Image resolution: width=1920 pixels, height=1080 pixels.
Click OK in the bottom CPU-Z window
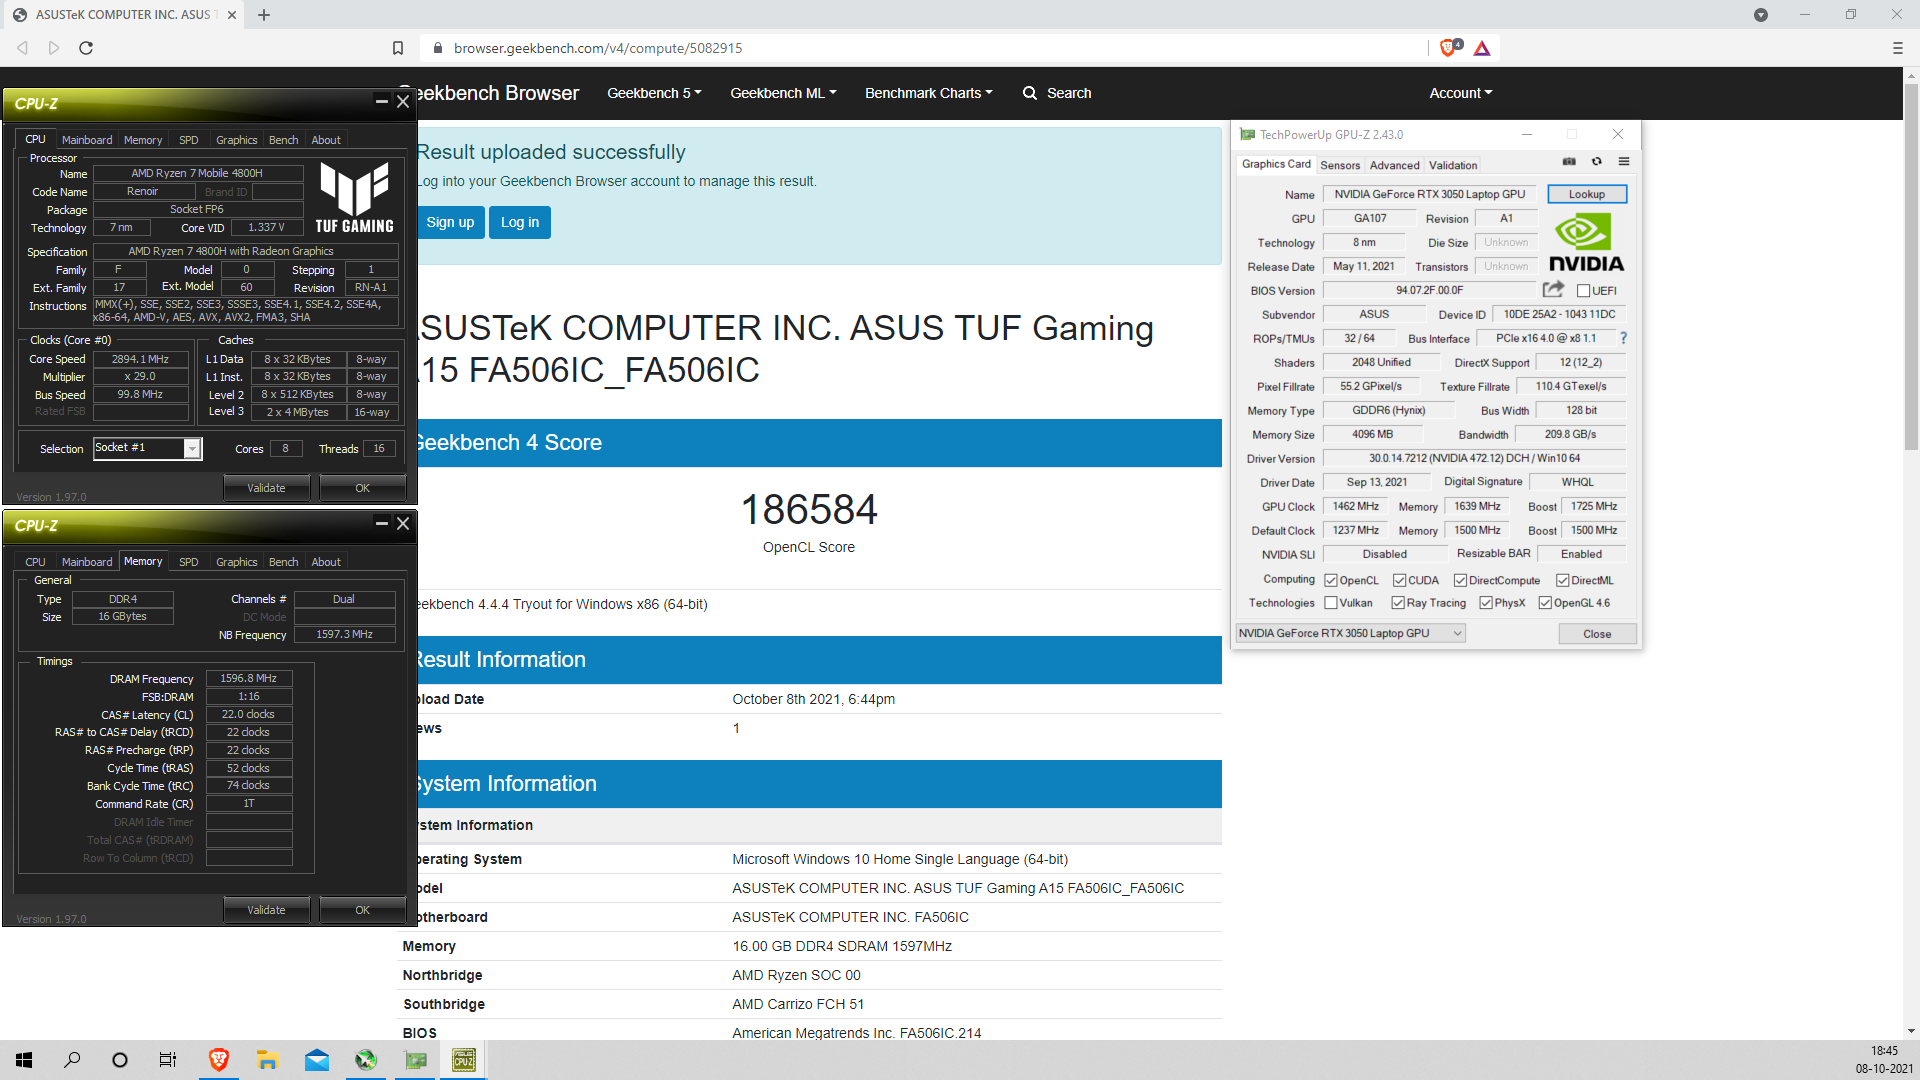pos(363,910)
